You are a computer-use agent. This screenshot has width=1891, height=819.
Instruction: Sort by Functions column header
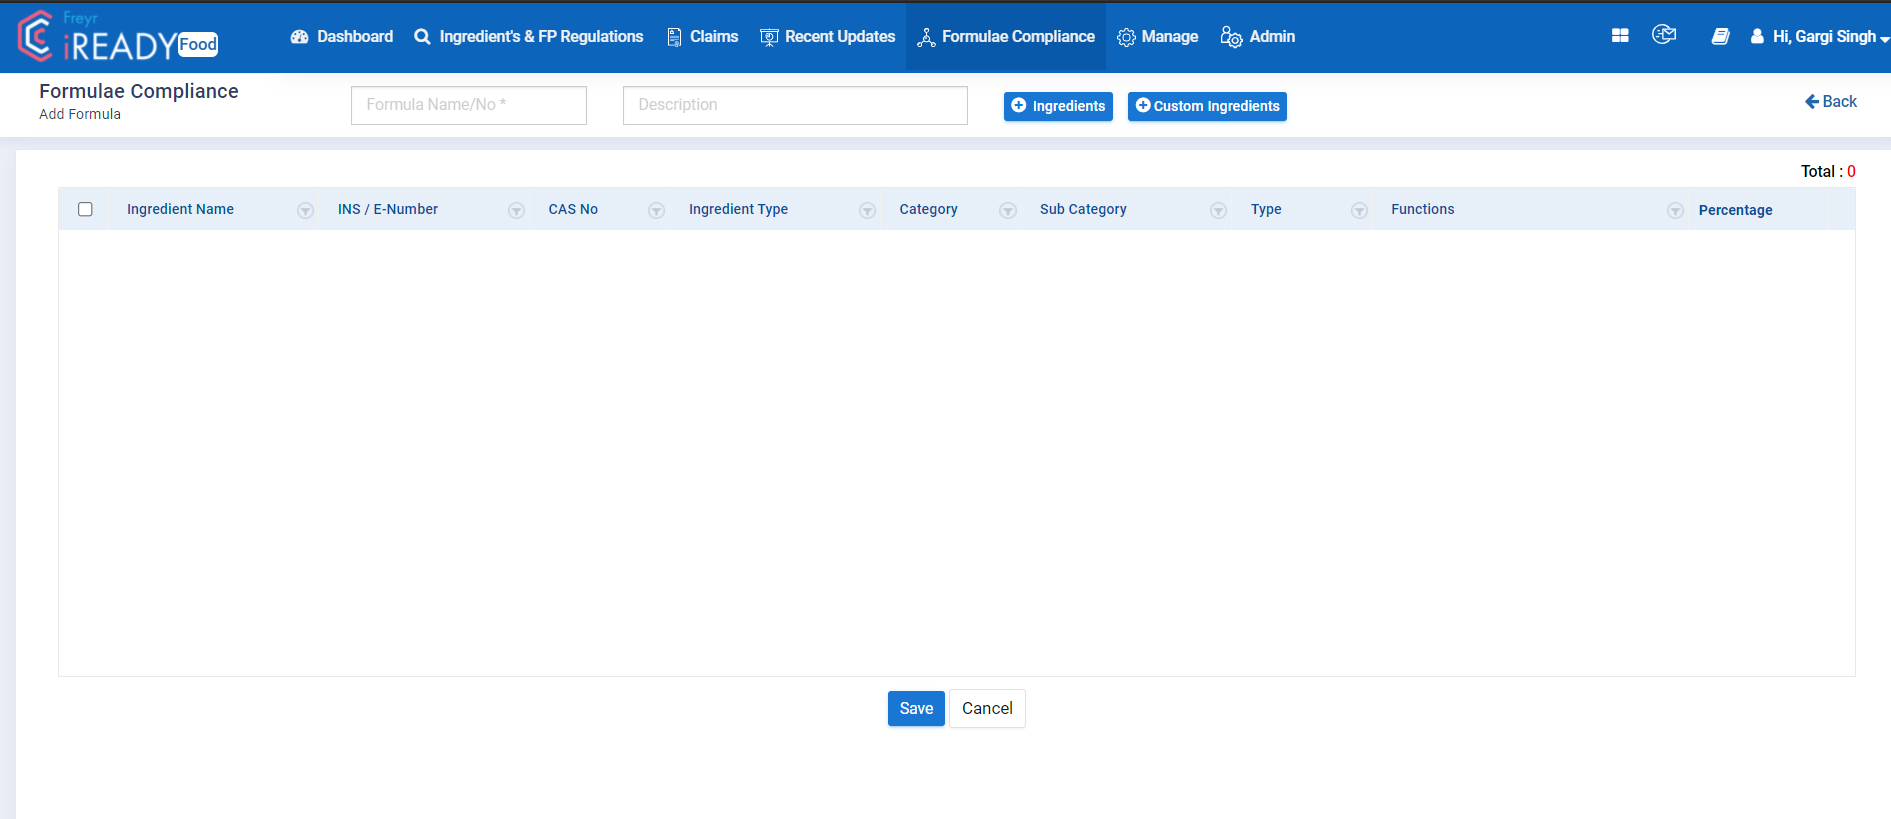click(x=1423, y=209)
